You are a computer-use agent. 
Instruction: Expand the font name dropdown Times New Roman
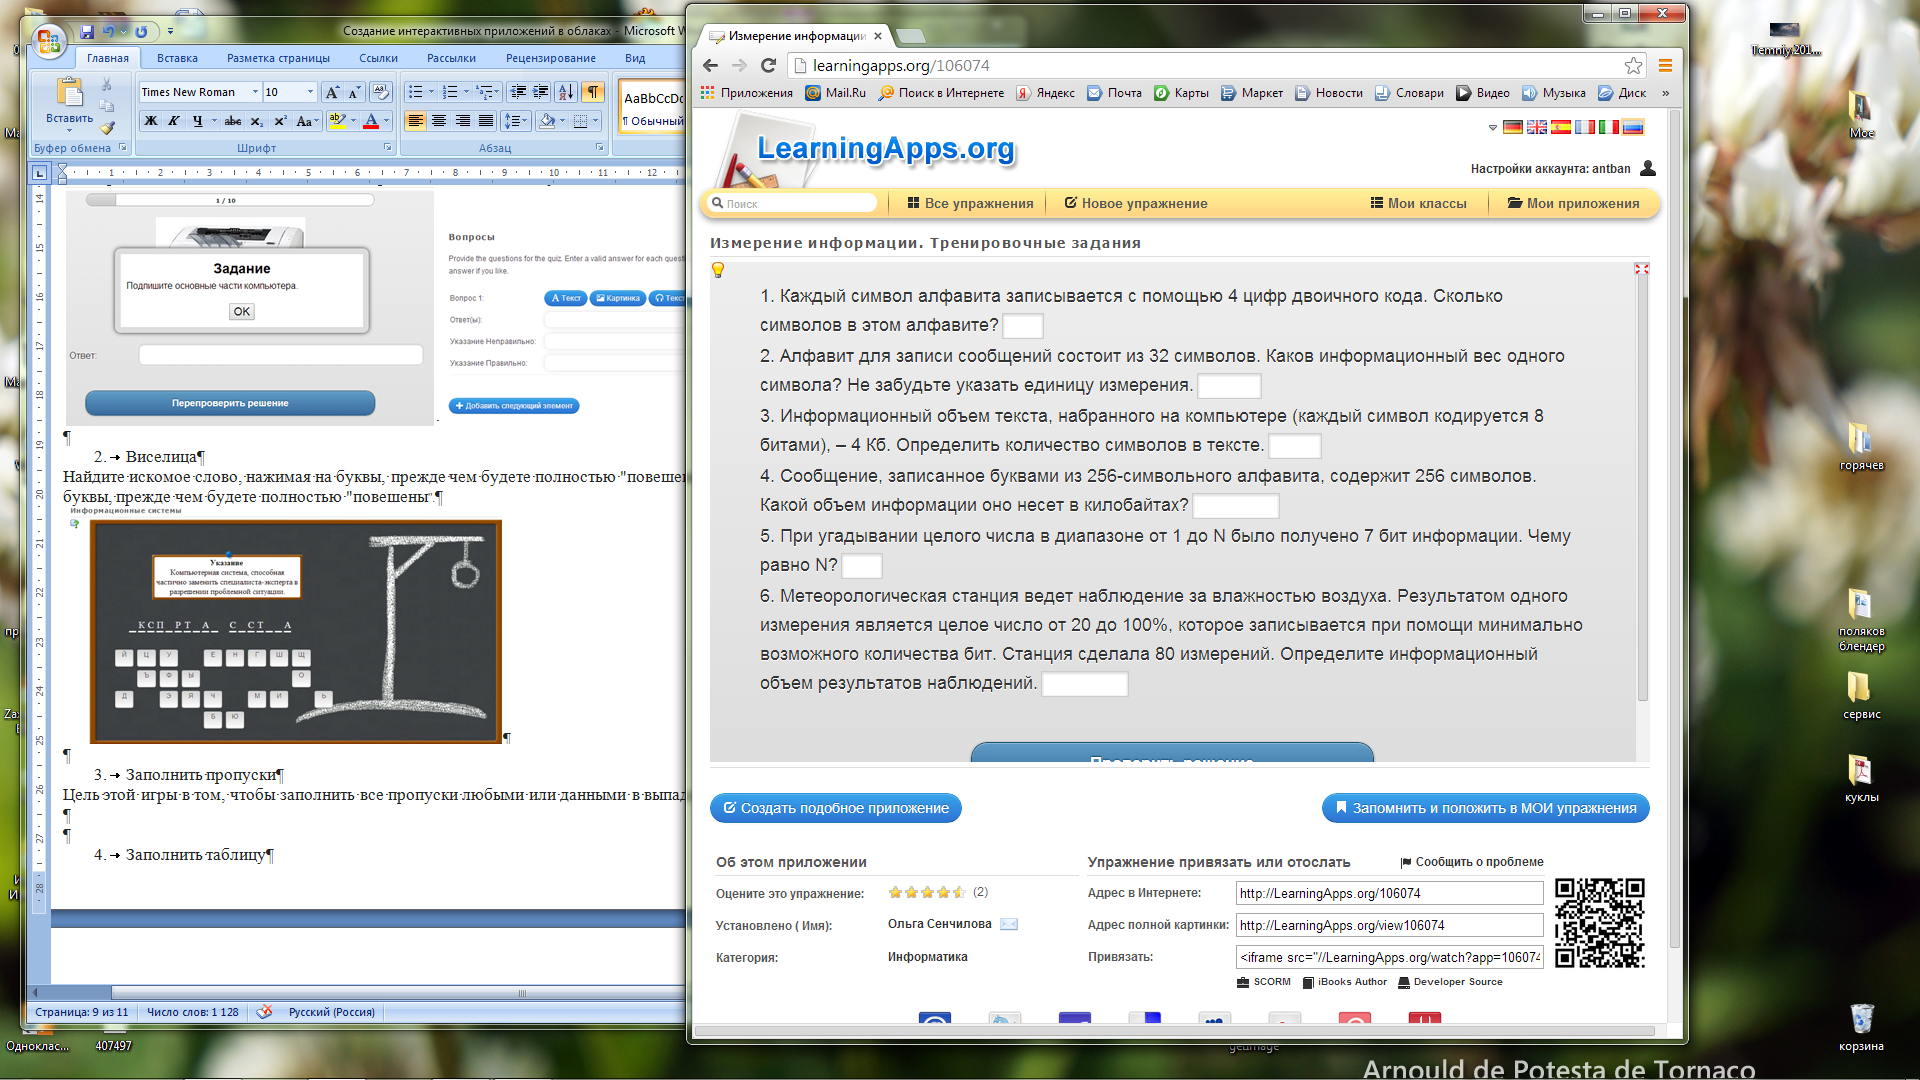pos(252,91)
